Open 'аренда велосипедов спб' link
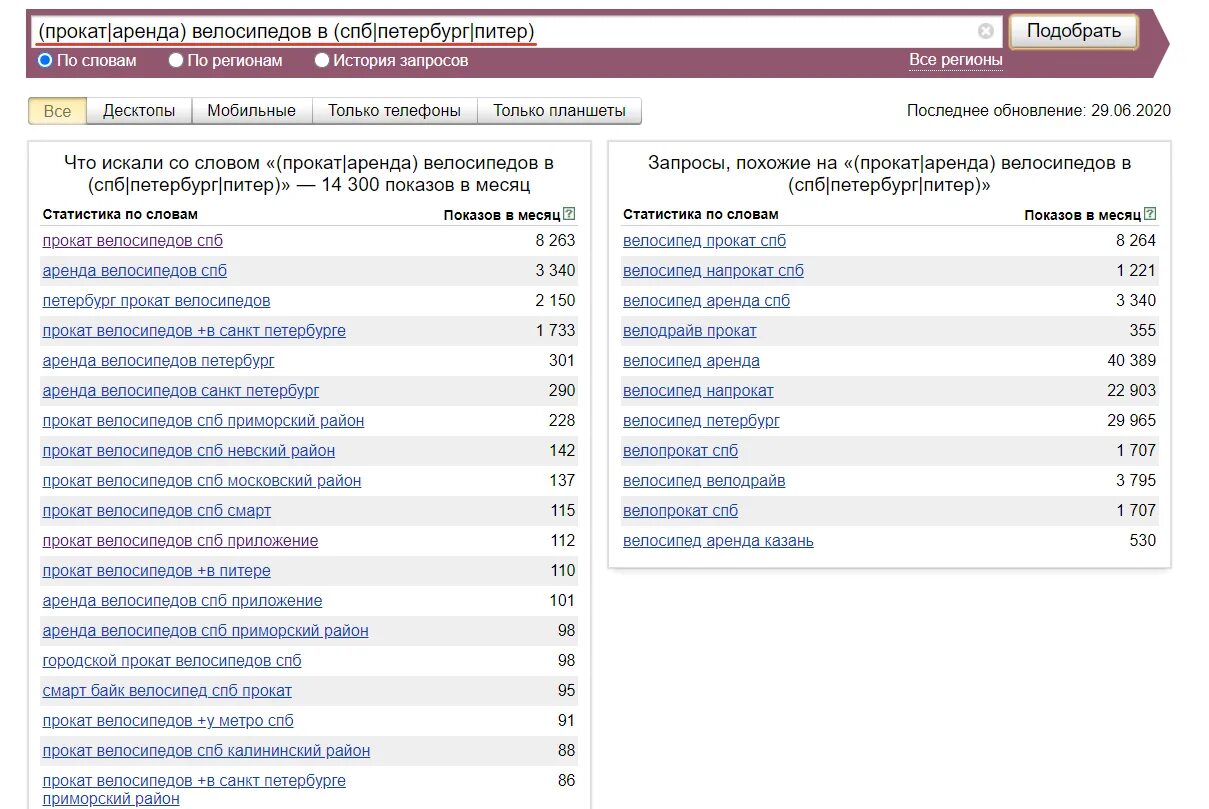 pos(135,271)
